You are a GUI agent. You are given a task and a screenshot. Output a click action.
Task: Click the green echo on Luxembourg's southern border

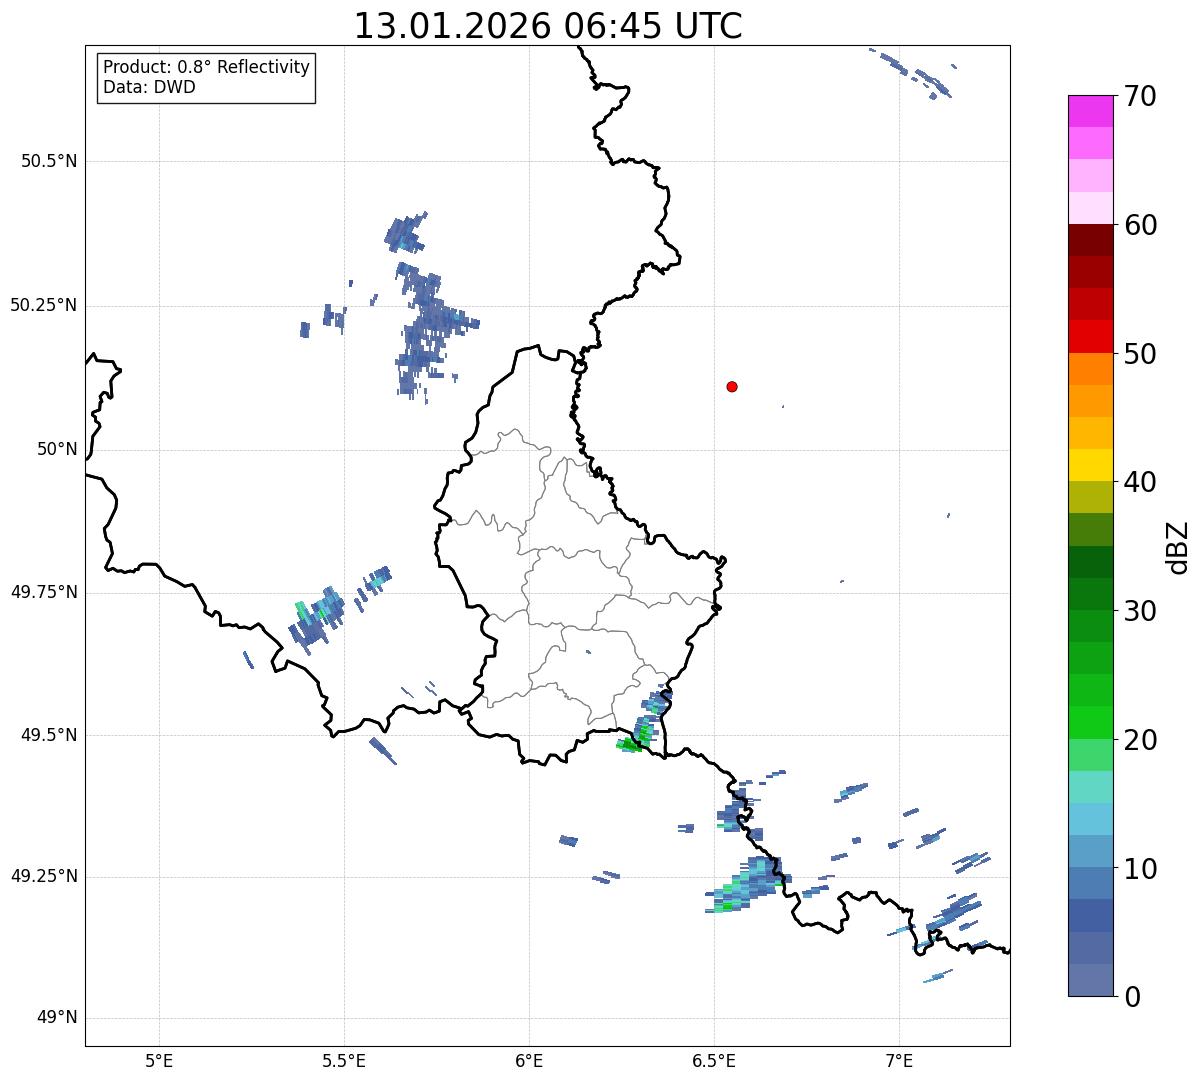[x=632, y=743]
